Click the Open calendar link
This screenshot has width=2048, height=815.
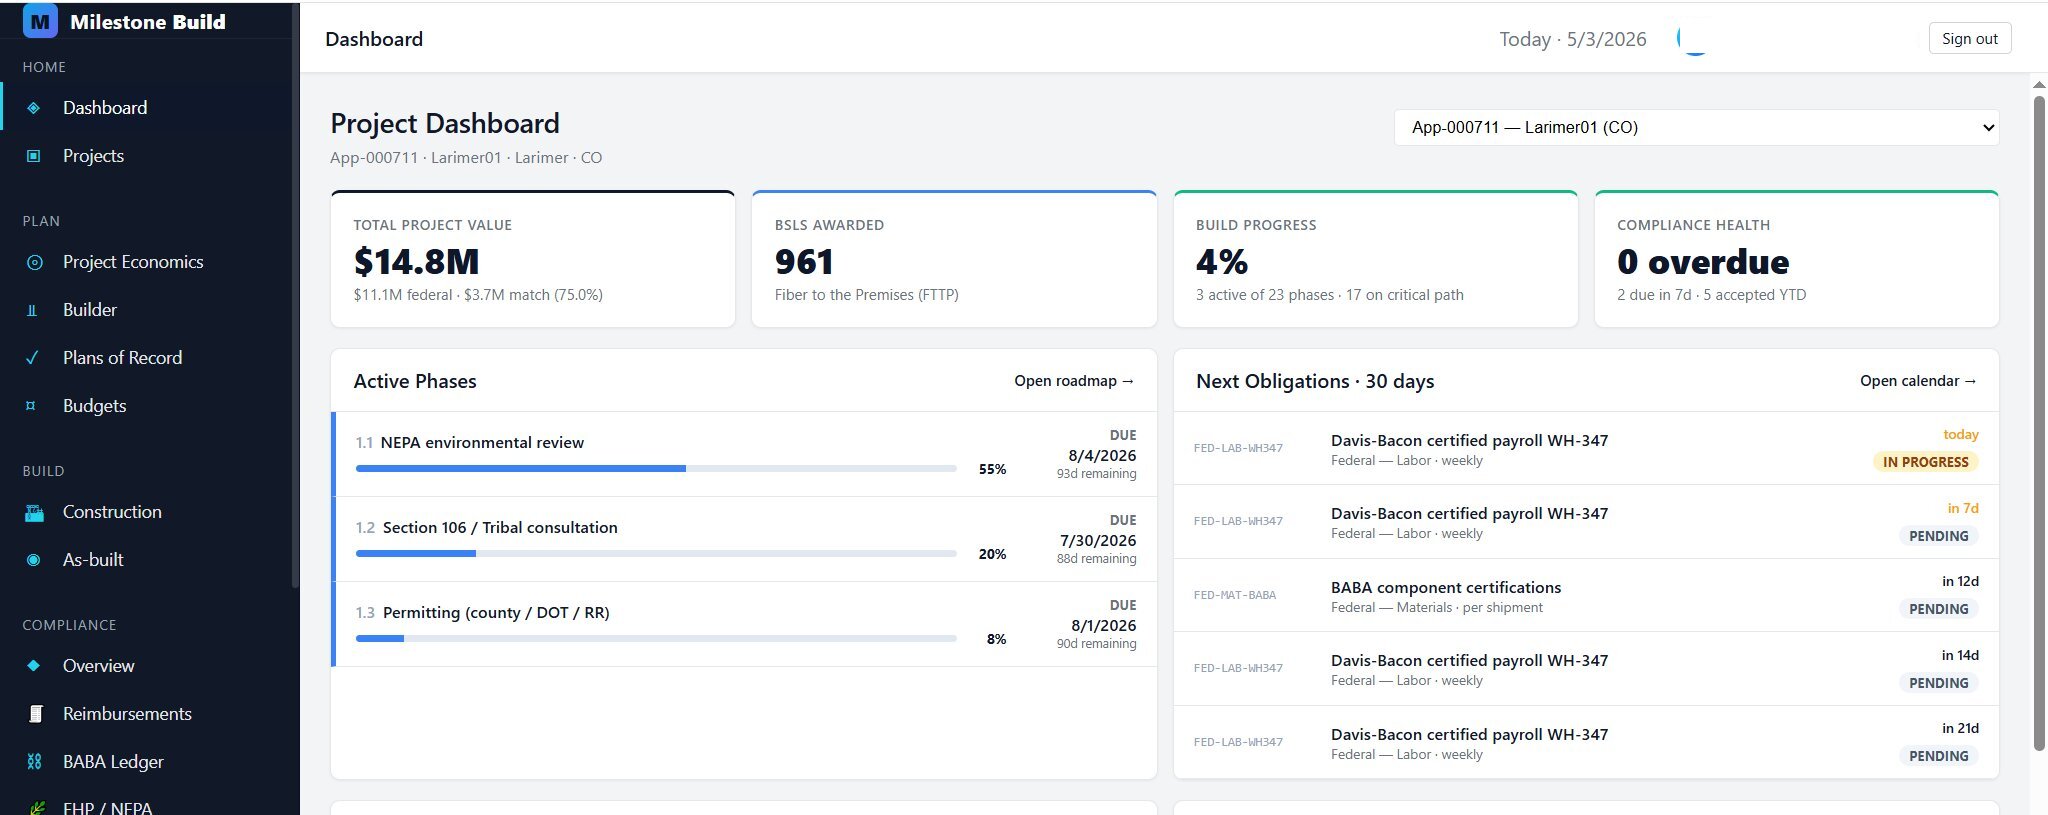[x=1918, y=381]
